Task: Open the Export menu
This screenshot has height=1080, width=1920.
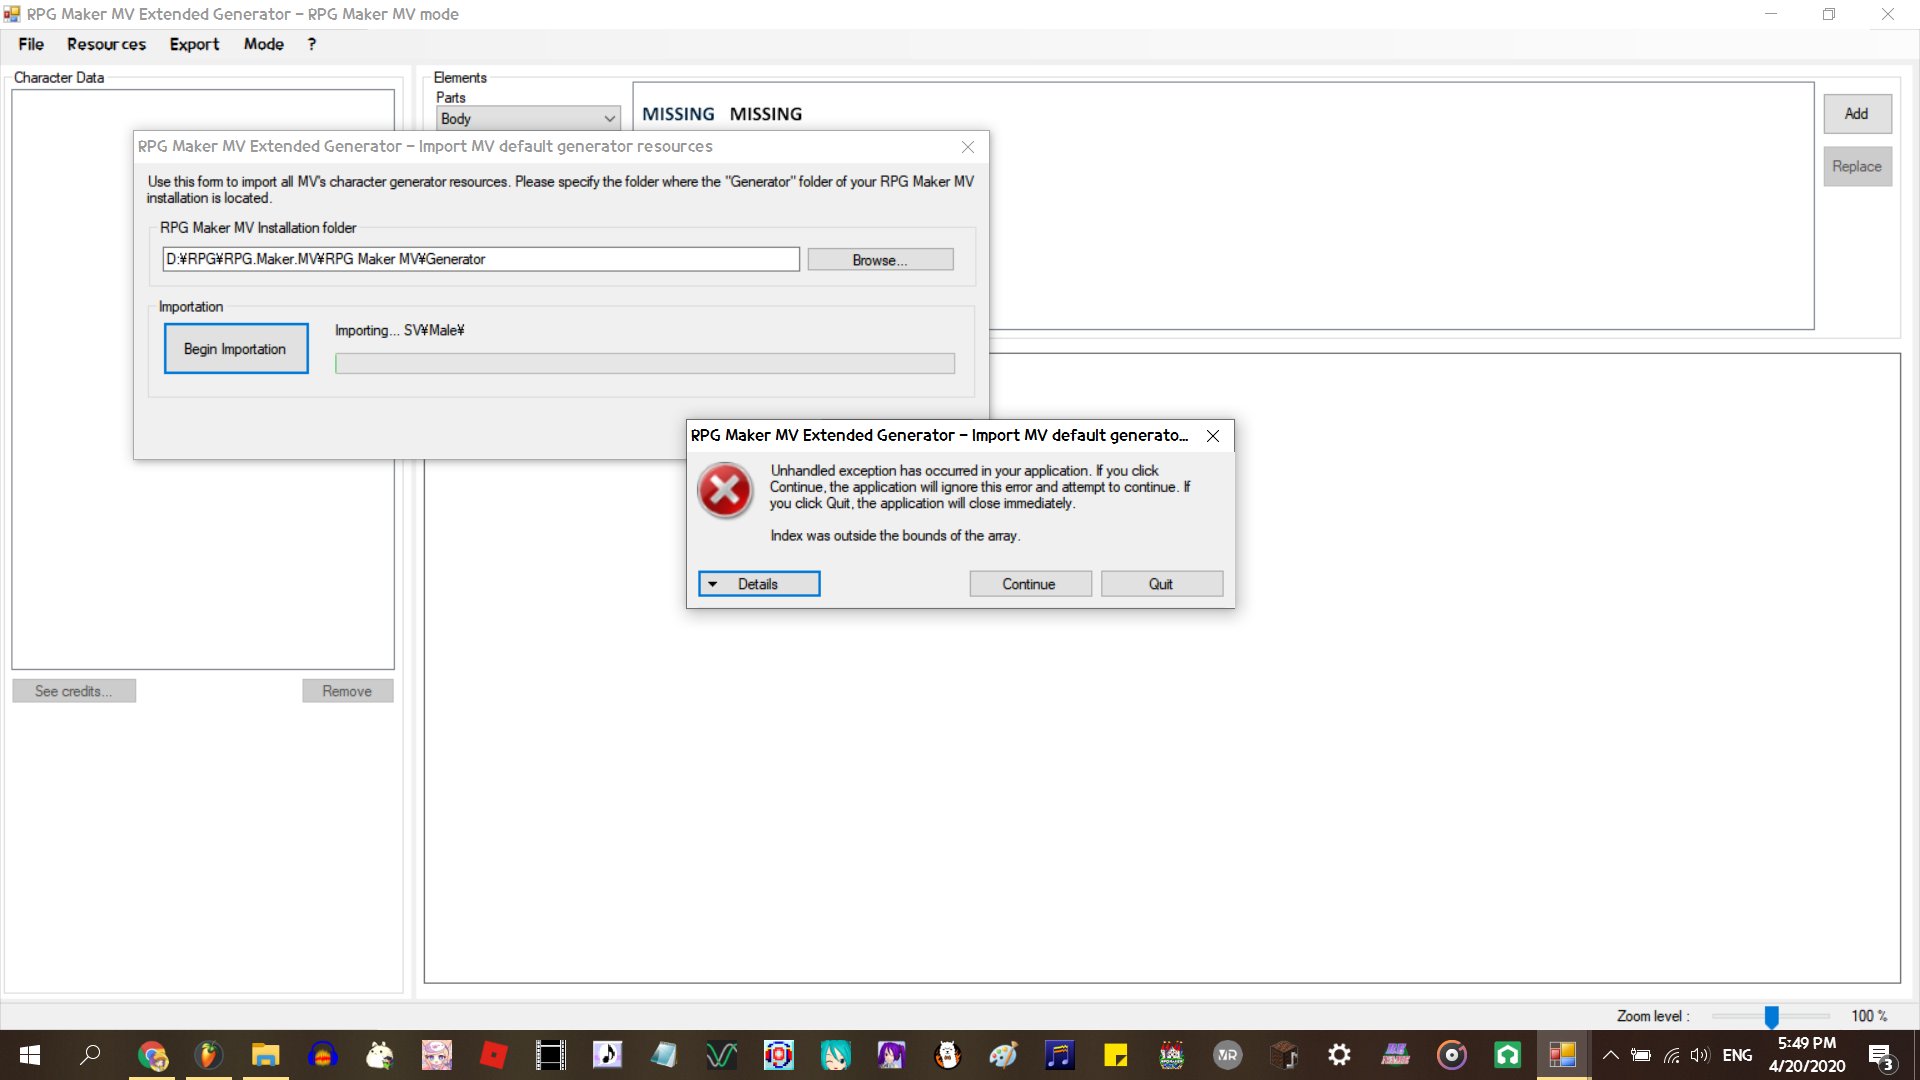Action: [194, 44]
